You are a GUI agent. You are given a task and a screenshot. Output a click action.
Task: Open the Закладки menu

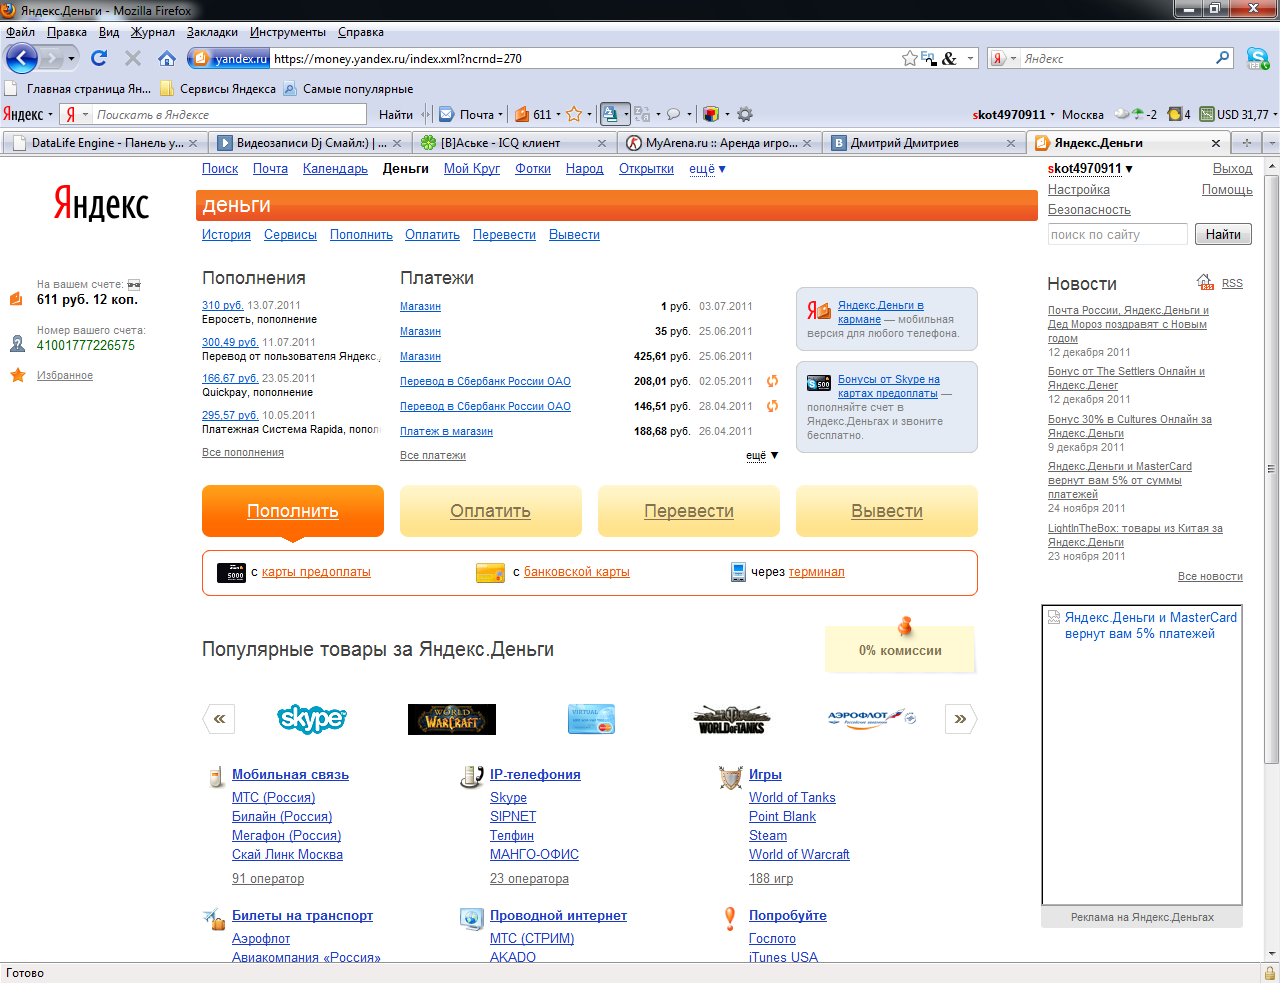212,32
